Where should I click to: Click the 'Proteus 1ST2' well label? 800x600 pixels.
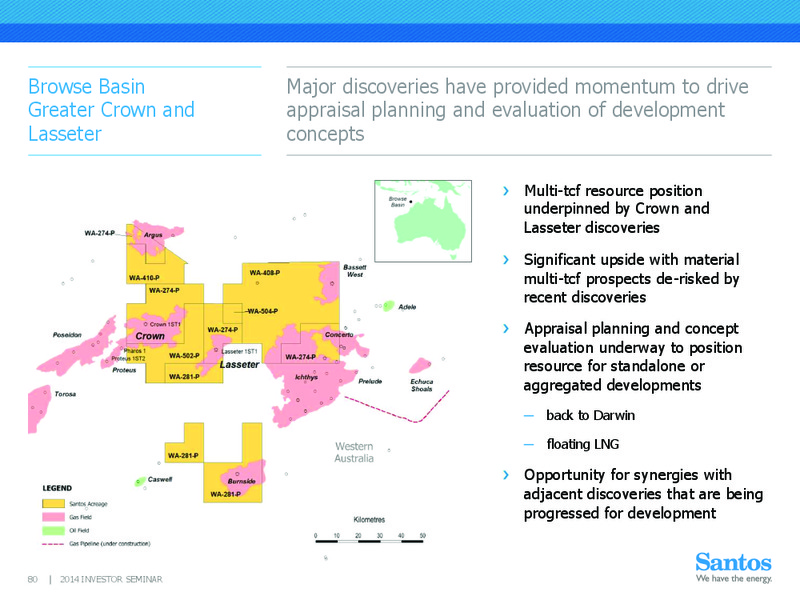(x=129, y=359)
